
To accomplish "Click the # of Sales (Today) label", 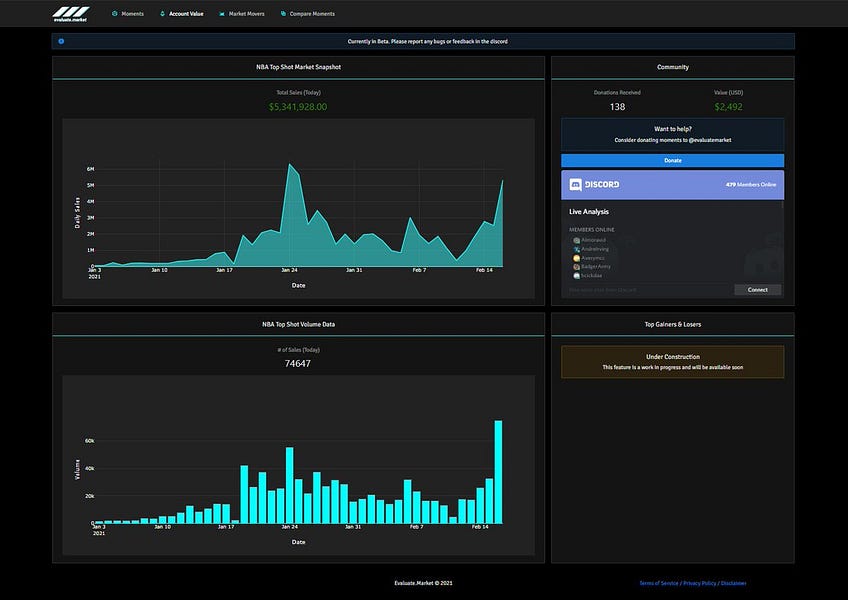I will [299, 350].
